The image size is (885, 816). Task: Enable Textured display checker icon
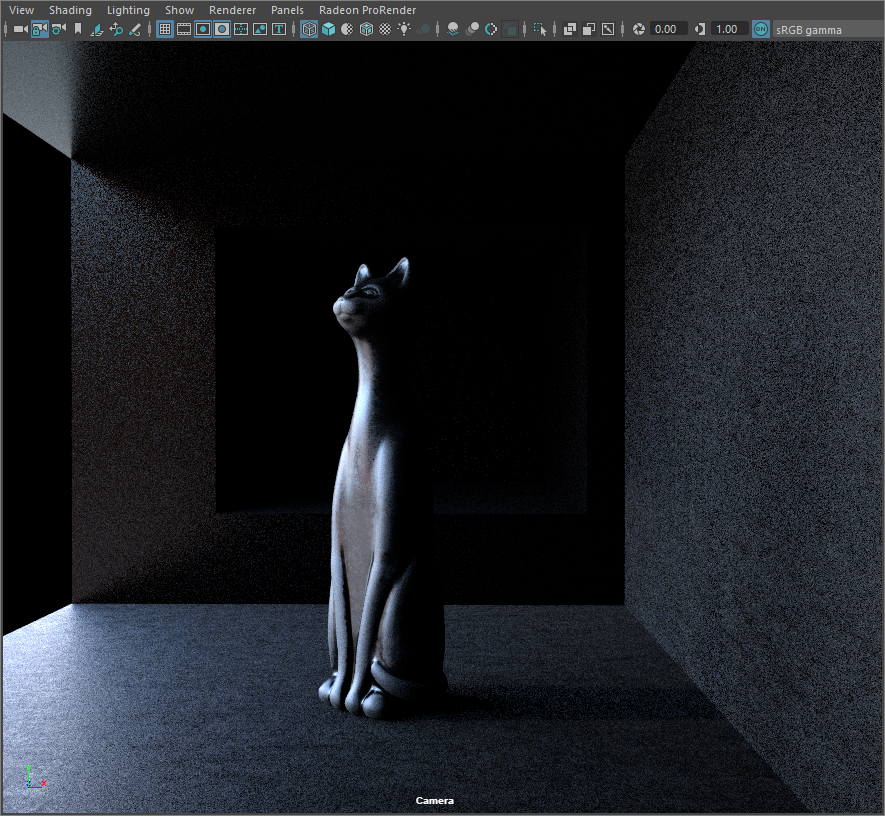point(385,29)
